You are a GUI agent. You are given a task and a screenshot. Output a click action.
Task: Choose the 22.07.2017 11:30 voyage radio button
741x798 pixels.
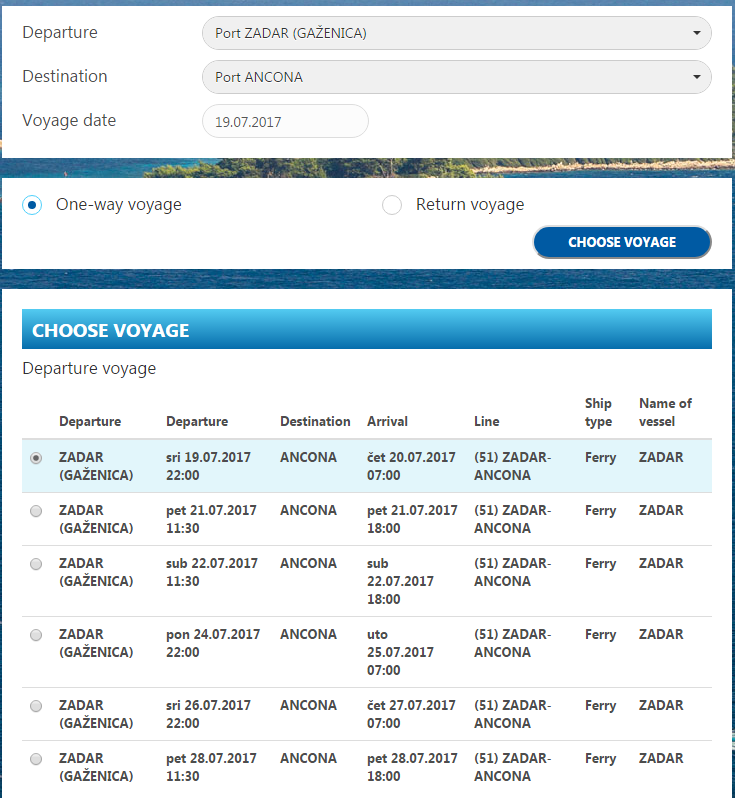pyautogui.click(x=37, y=564)
